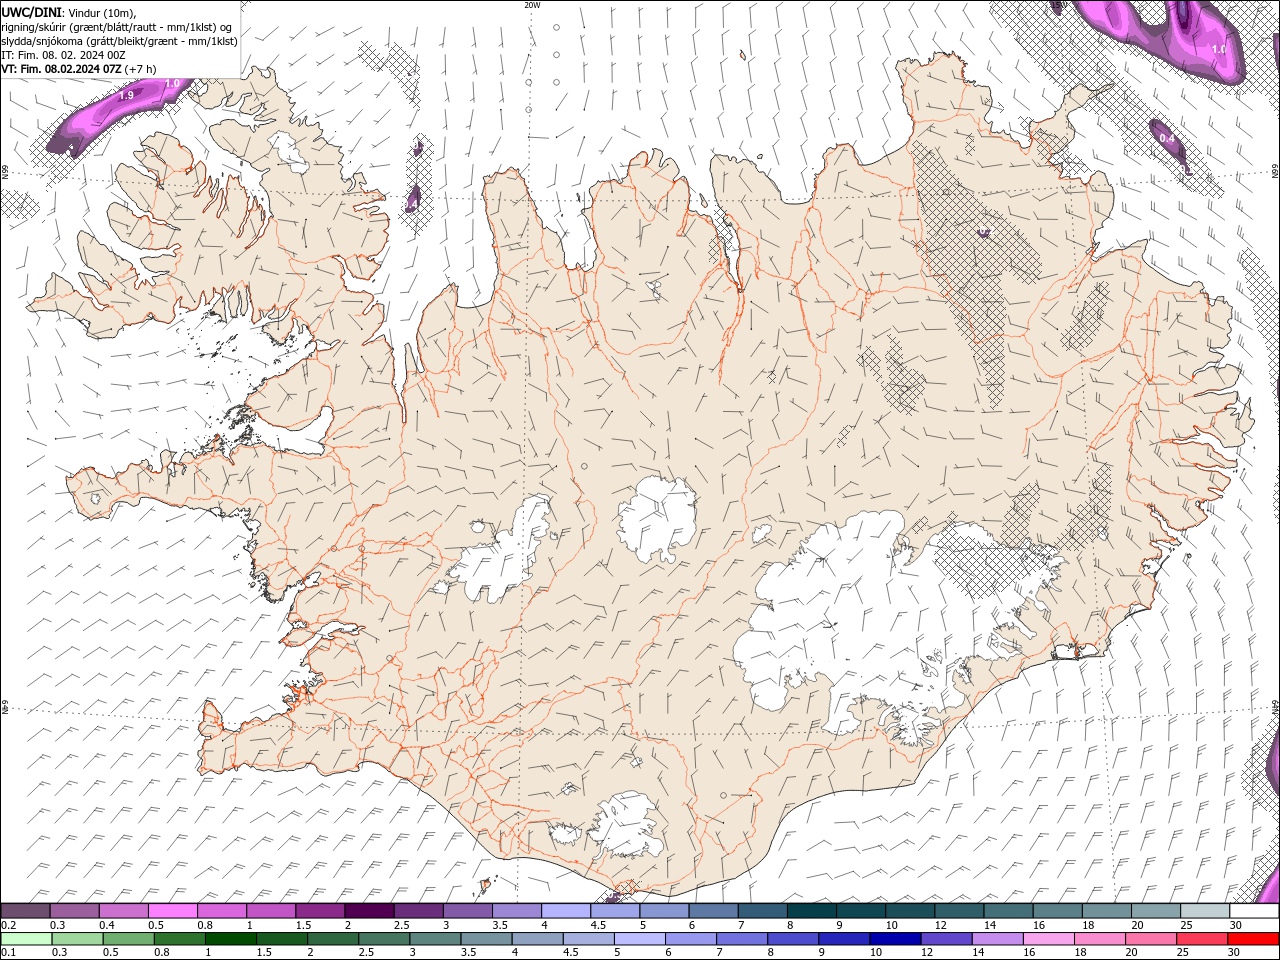Select the pale grey 25 swatch in top legend row

click(x=1204, y=911)
